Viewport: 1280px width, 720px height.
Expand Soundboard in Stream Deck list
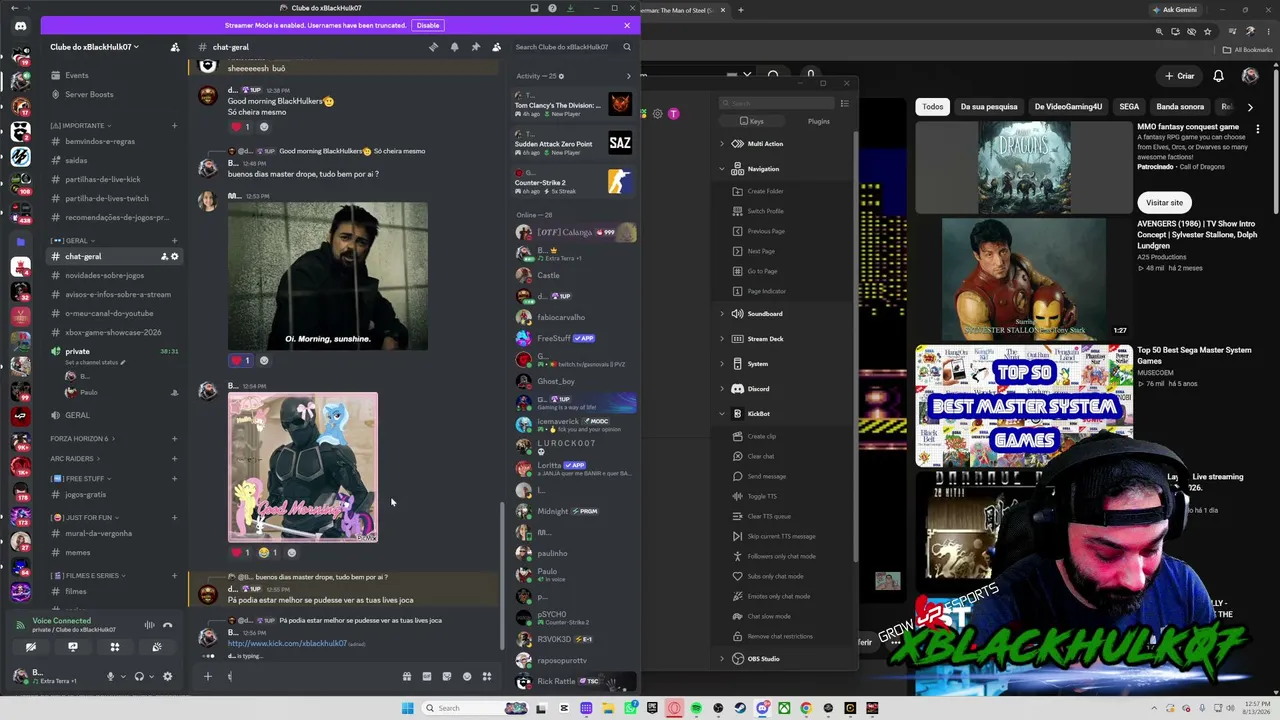click(x=722, y=314)
